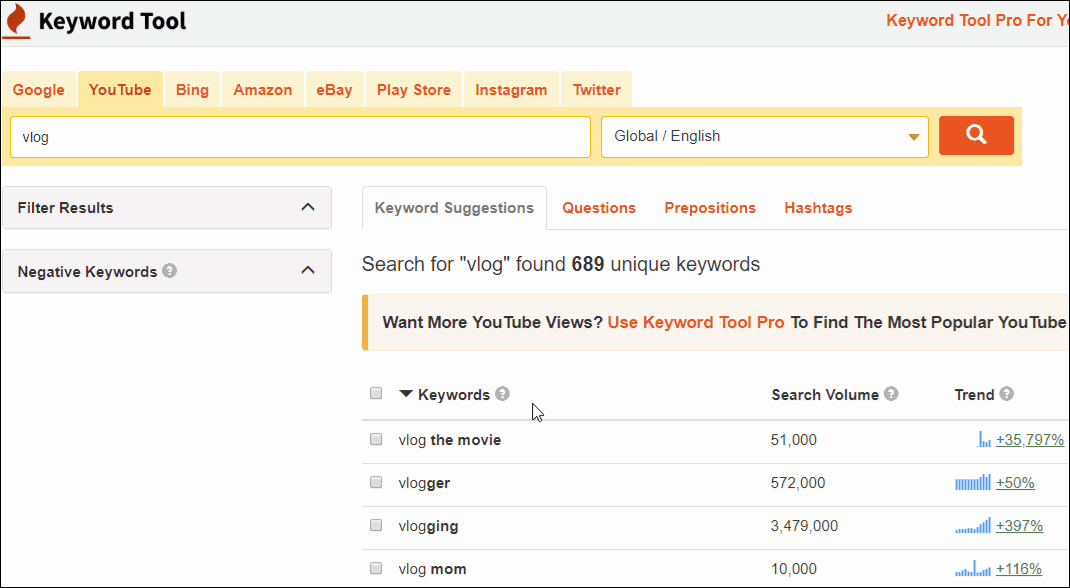Switch to the Bing tab

point(192,89)
